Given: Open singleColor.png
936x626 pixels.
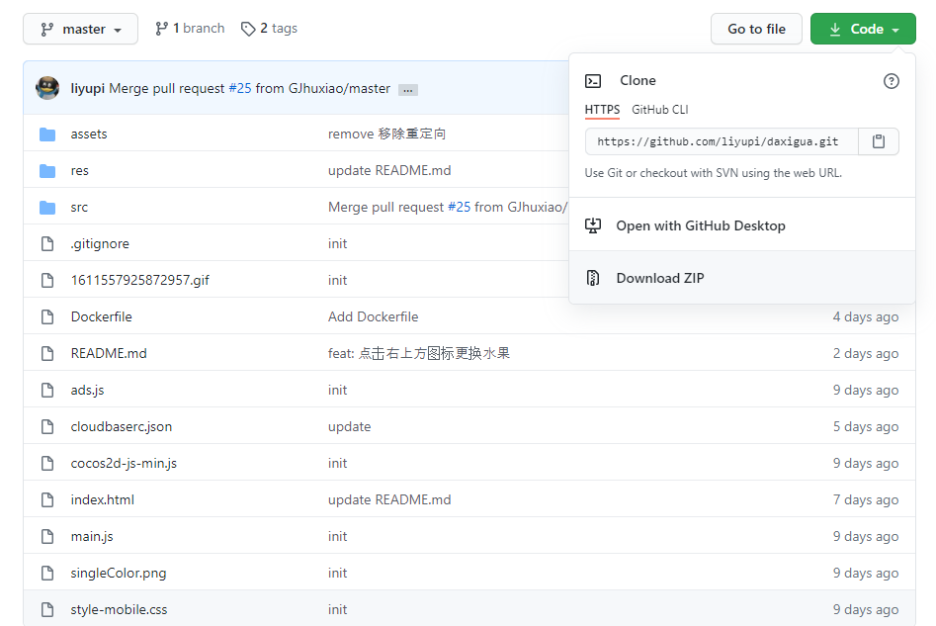Looking at the screenshot, I should coord(118,573).
